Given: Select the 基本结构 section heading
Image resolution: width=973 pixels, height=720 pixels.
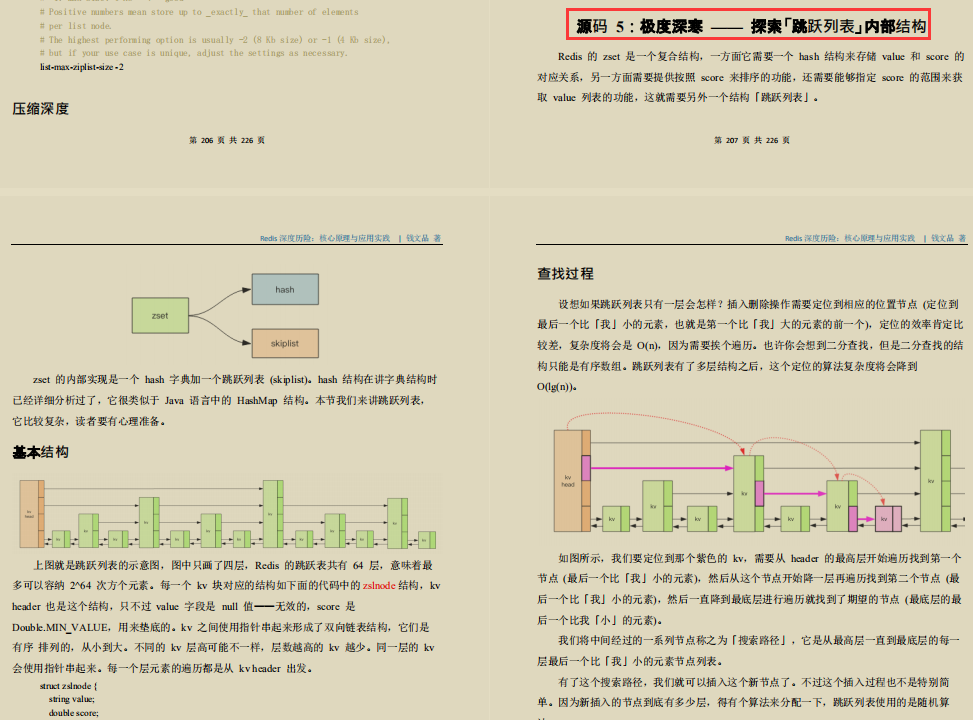Looking at the screenshot, I should (40, 452).
